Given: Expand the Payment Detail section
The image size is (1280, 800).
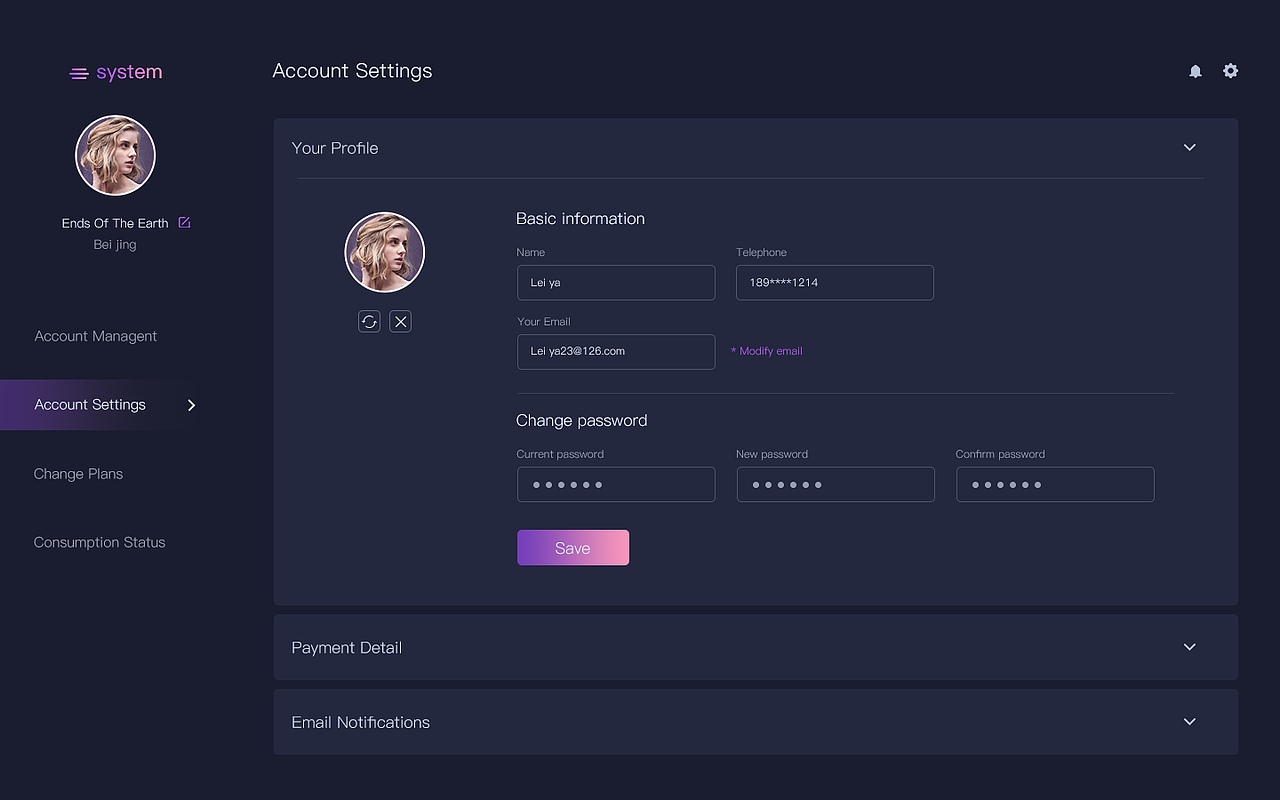Looking at the screenshot, I should 1189,647.
